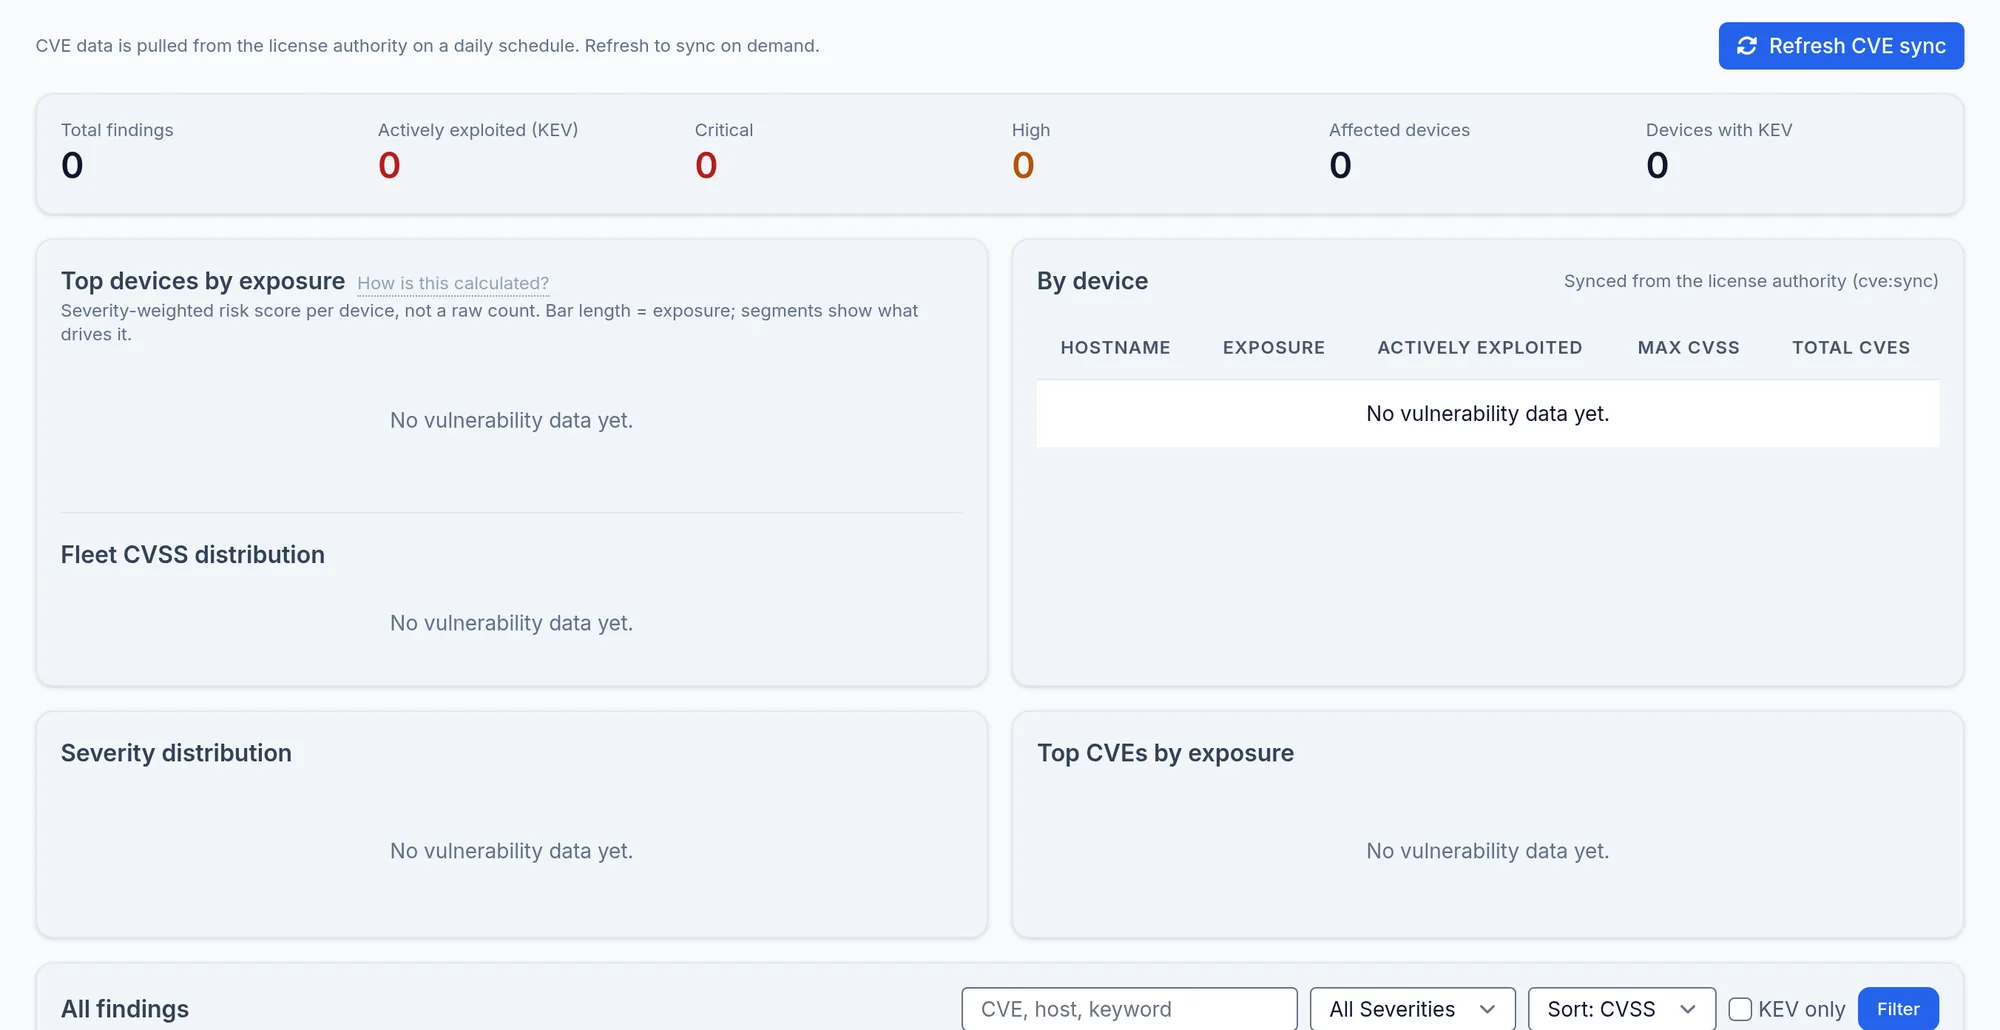Screen dimensions: 2000x1030
Task: Click the Actively exploited (KEV) stat label
Action: click(478, 130)
